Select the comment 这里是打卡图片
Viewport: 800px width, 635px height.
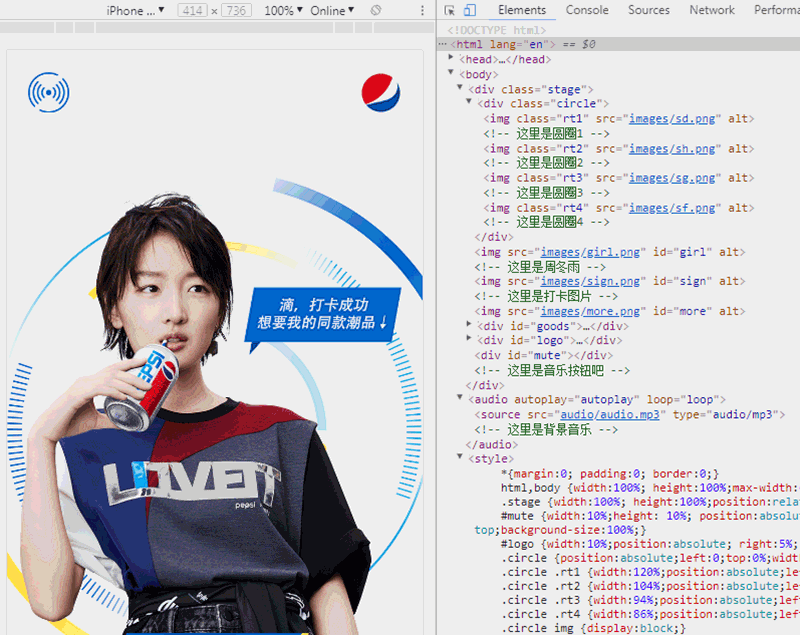(x=546, y=296)
